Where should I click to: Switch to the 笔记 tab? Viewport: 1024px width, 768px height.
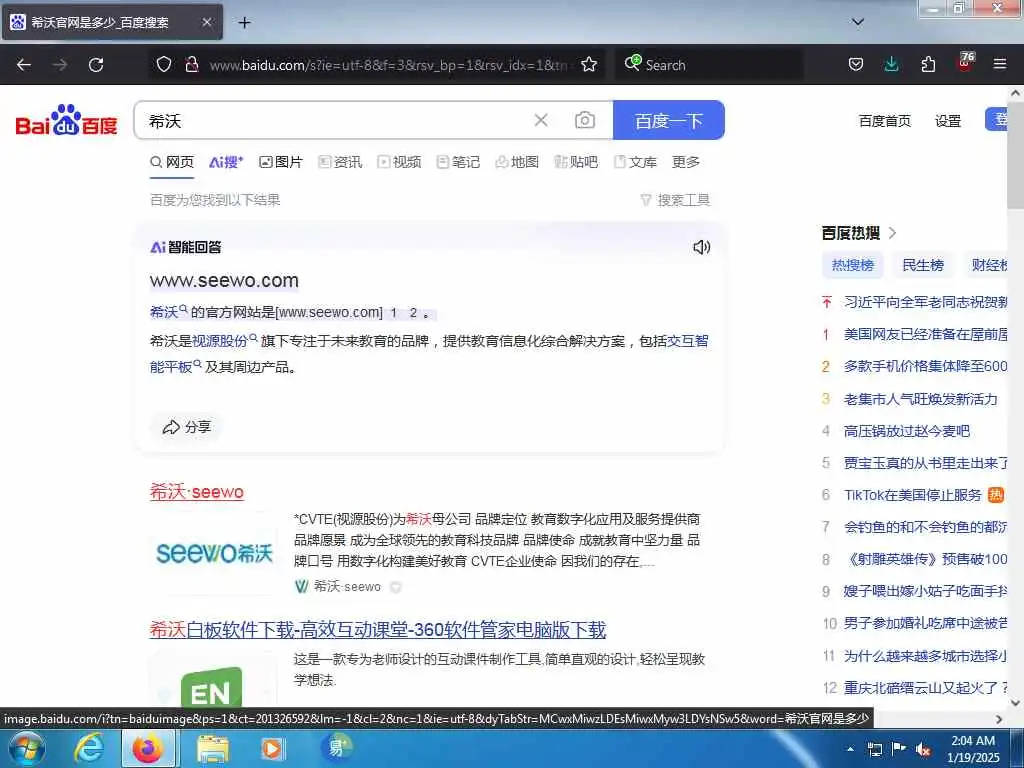(458, 162)
